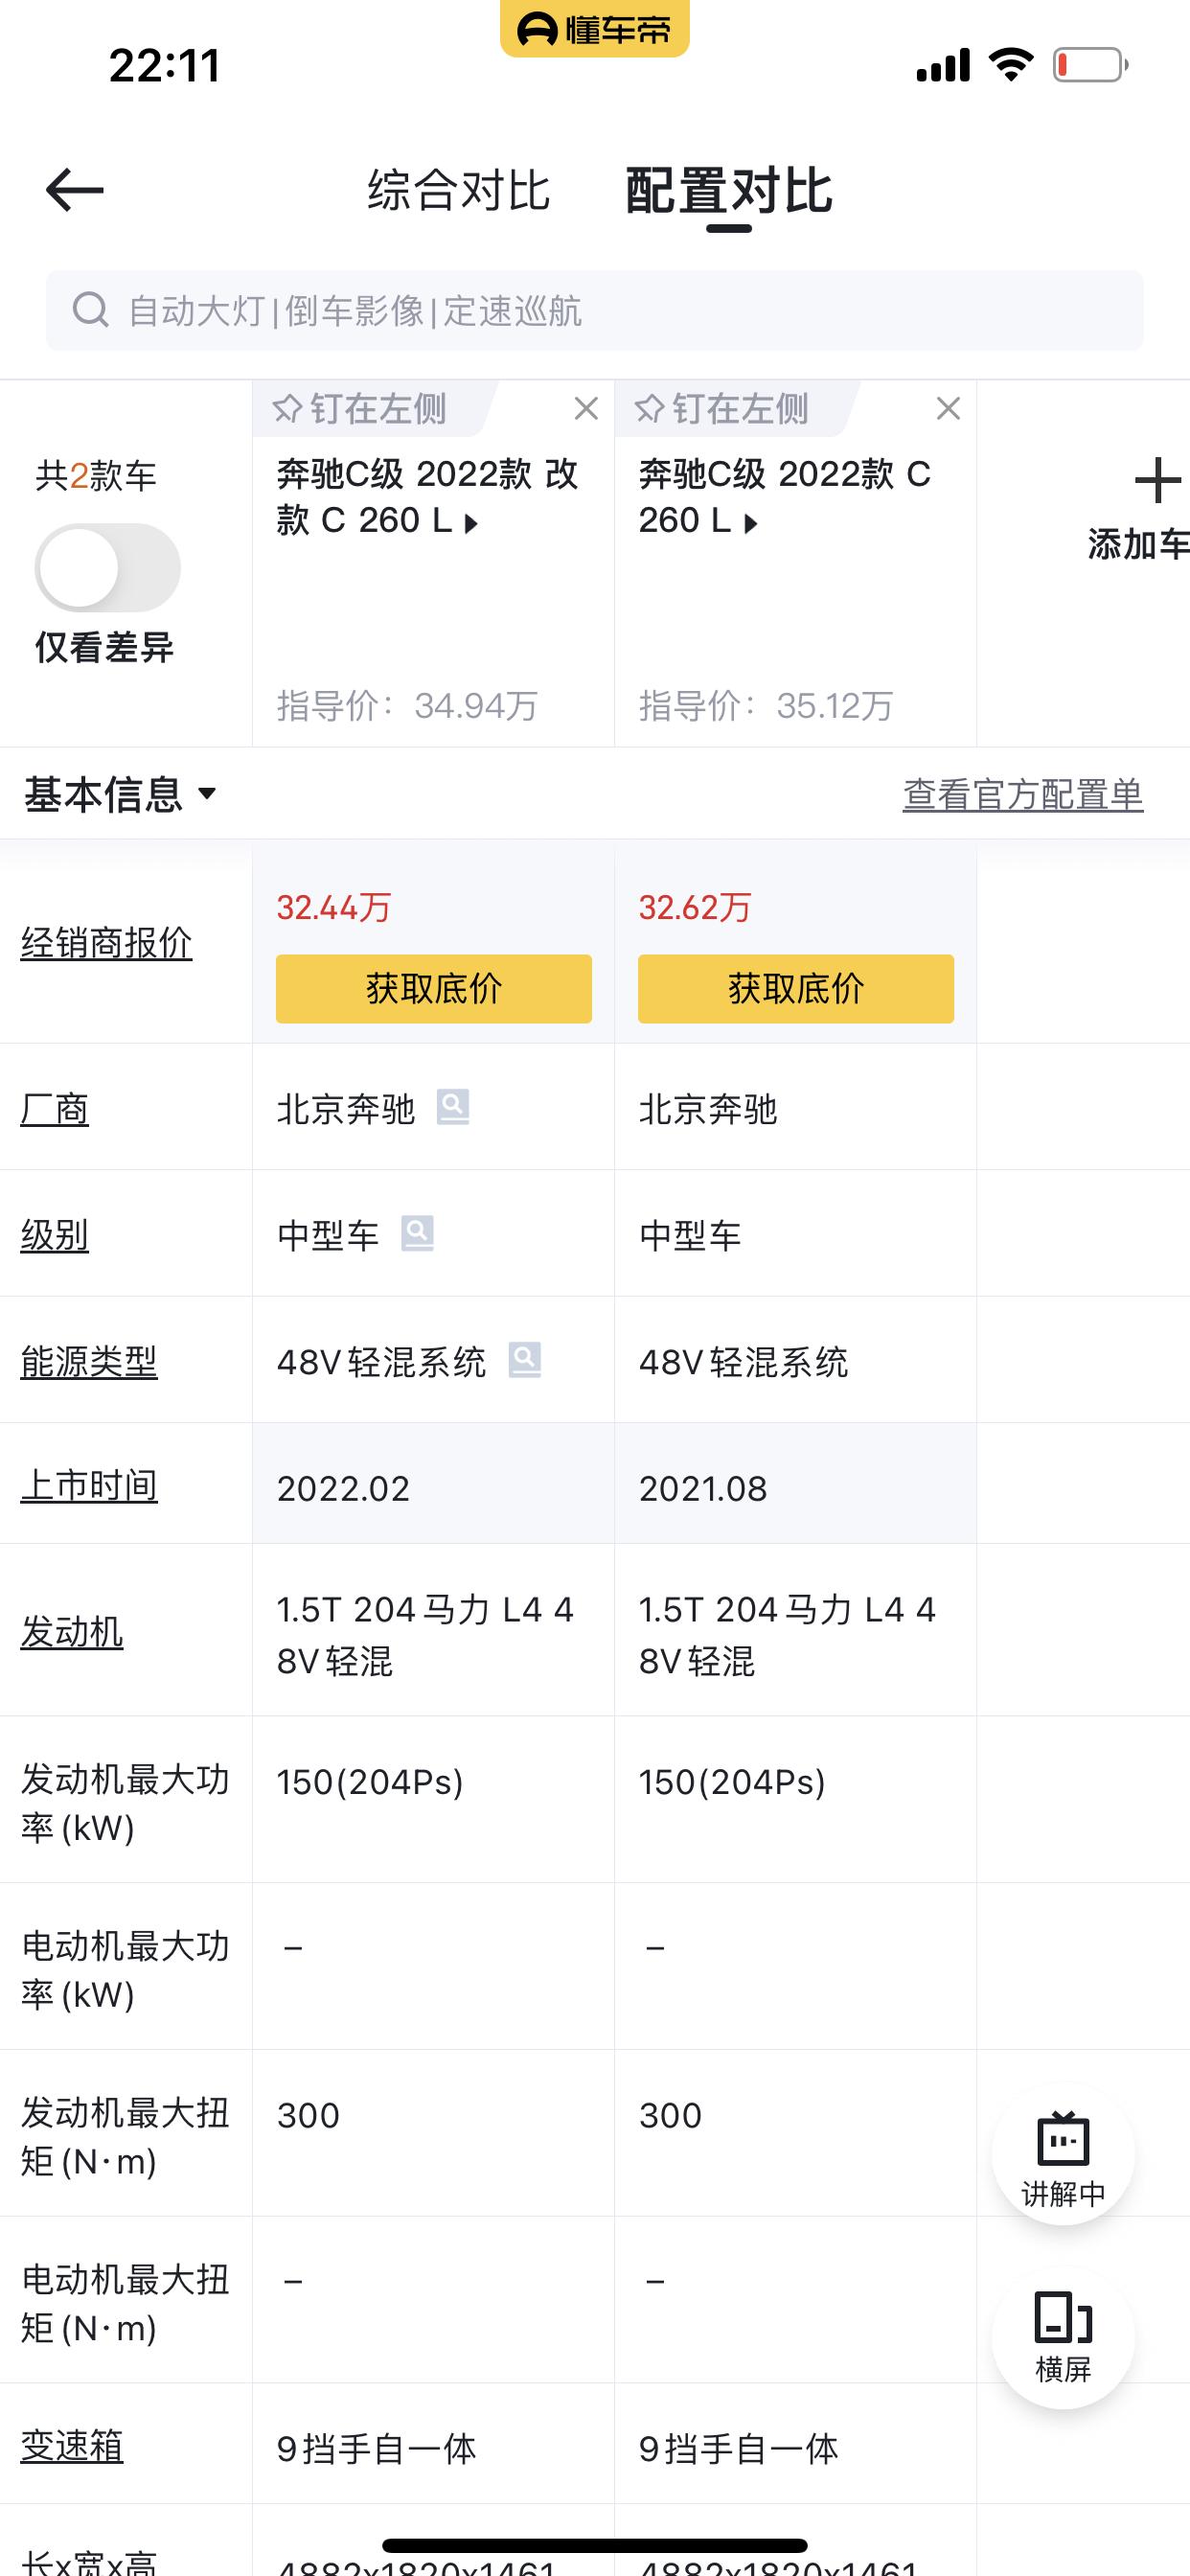Tap image icon next to 48V轻混系统
1190x2576 pixels.
(525, 1360)
